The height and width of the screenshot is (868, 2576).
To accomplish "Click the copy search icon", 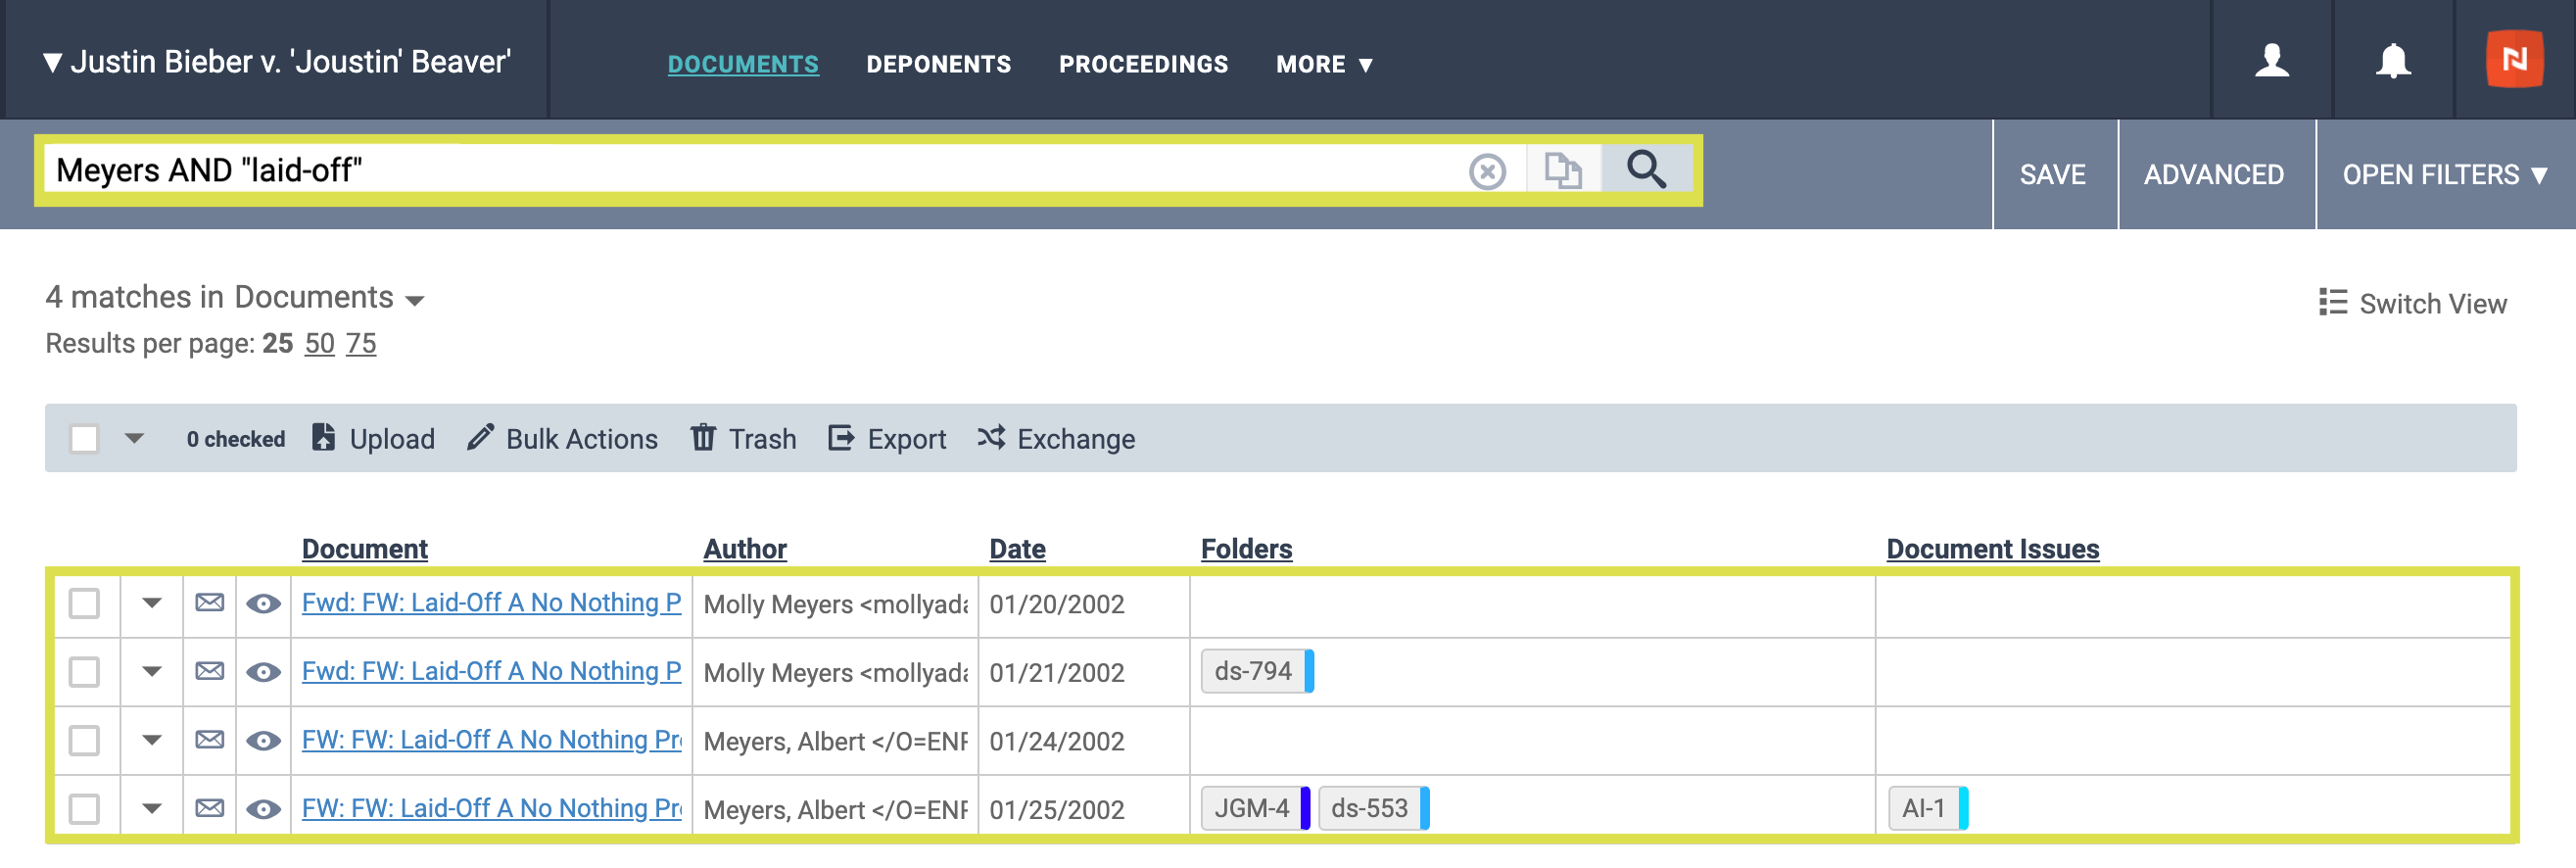I will [1562, 170].
